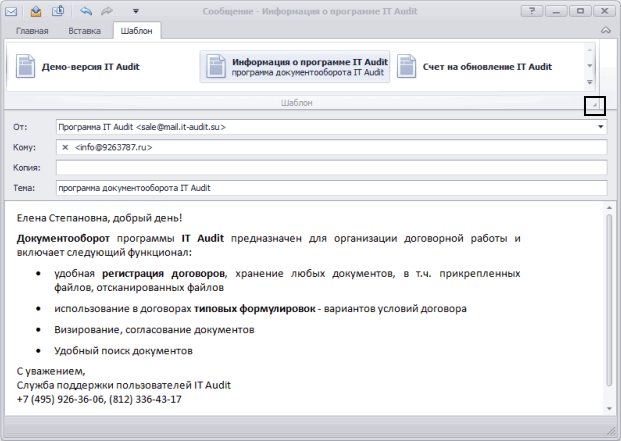Click document icon of Демо-версия template
This screenshot has width=621, height=441.
point(25,67)
